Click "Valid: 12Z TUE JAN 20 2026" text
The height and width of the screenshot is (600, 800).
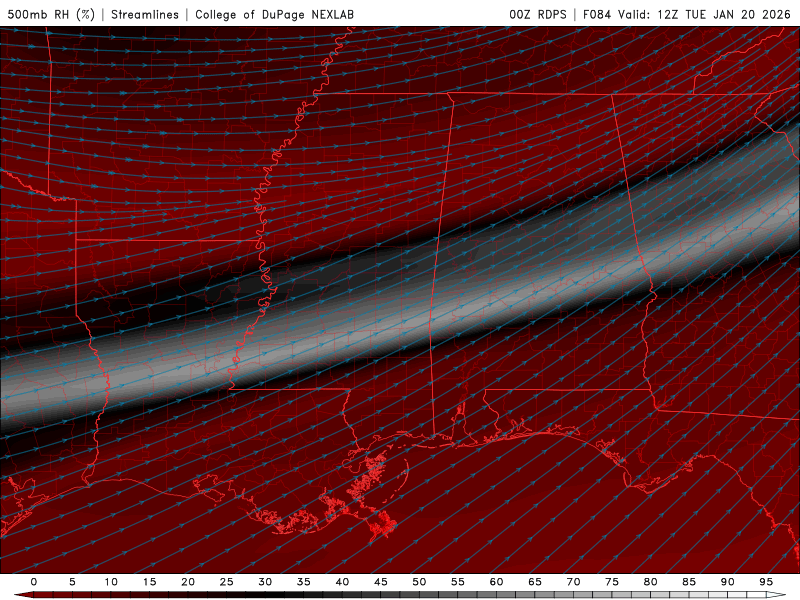[x=705, y=14]
